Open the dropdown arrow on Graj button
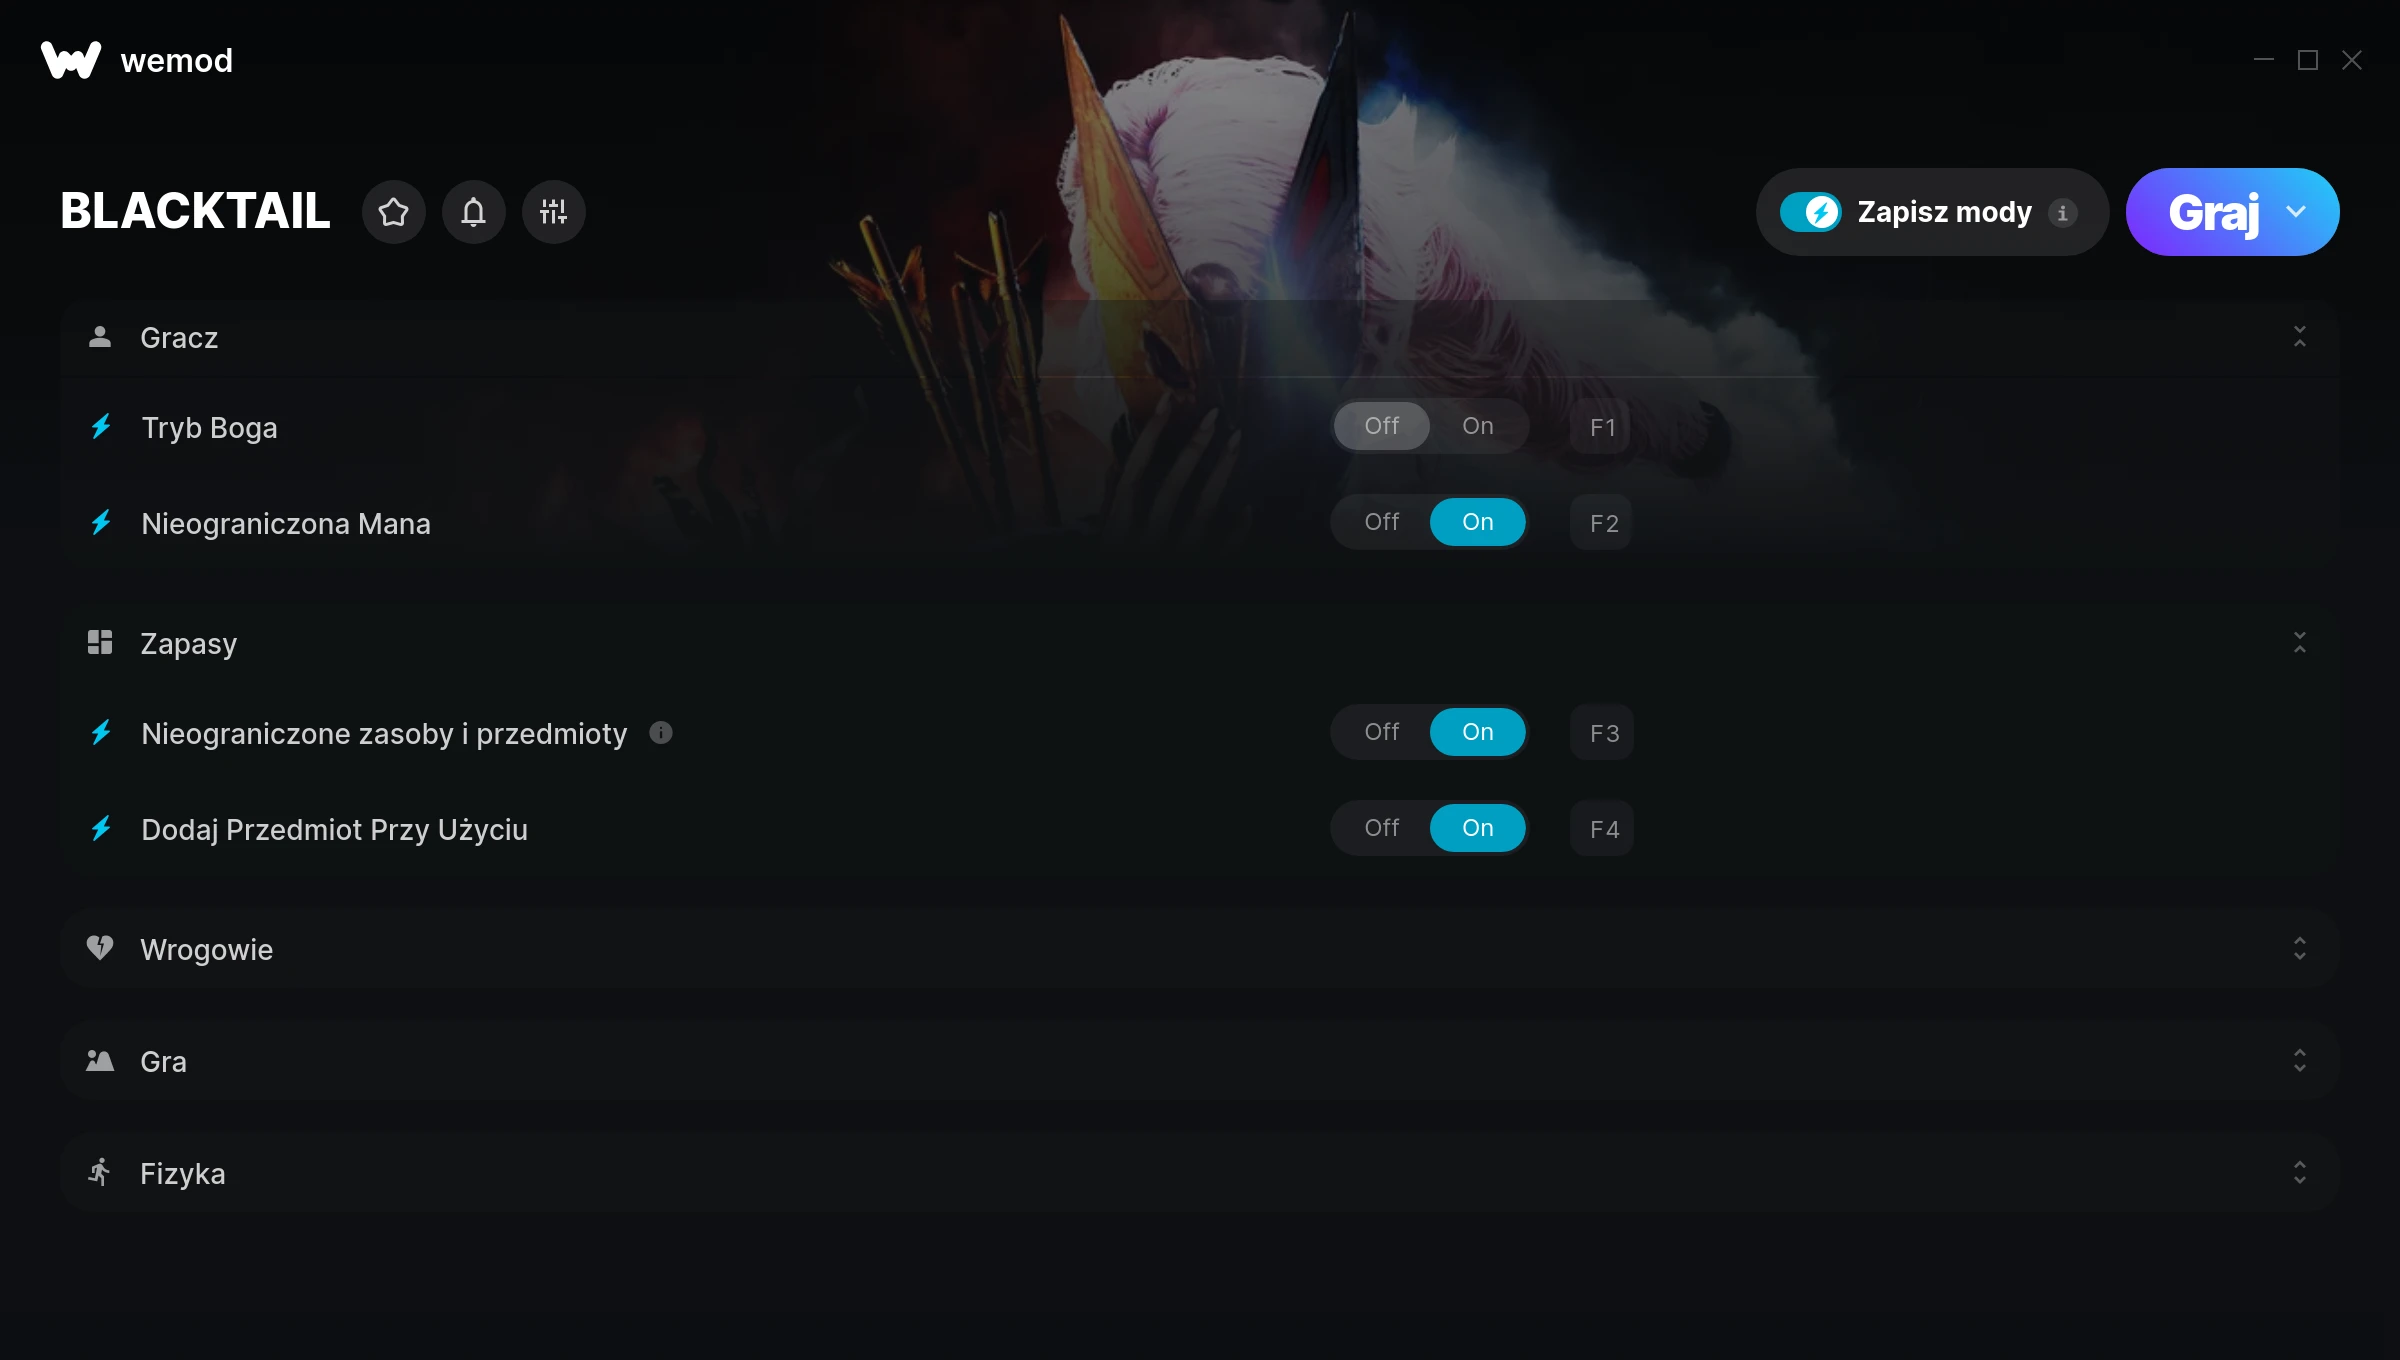 pyautogui.click(x=2296, y=212)
